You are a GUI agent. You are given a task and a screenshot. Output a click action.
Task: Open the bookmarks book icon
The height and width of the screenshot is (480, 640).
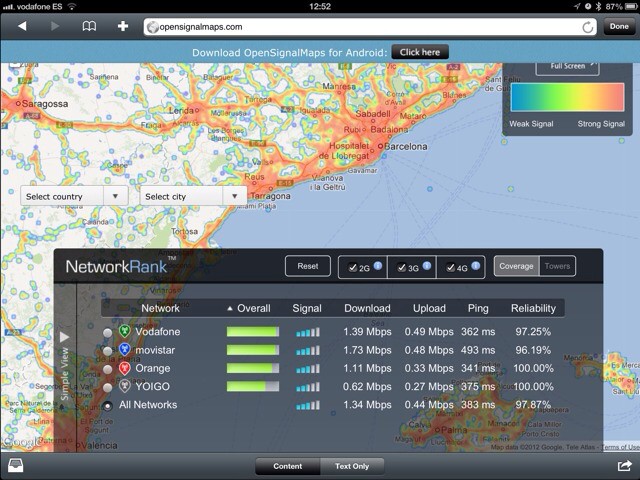[89, 26]
